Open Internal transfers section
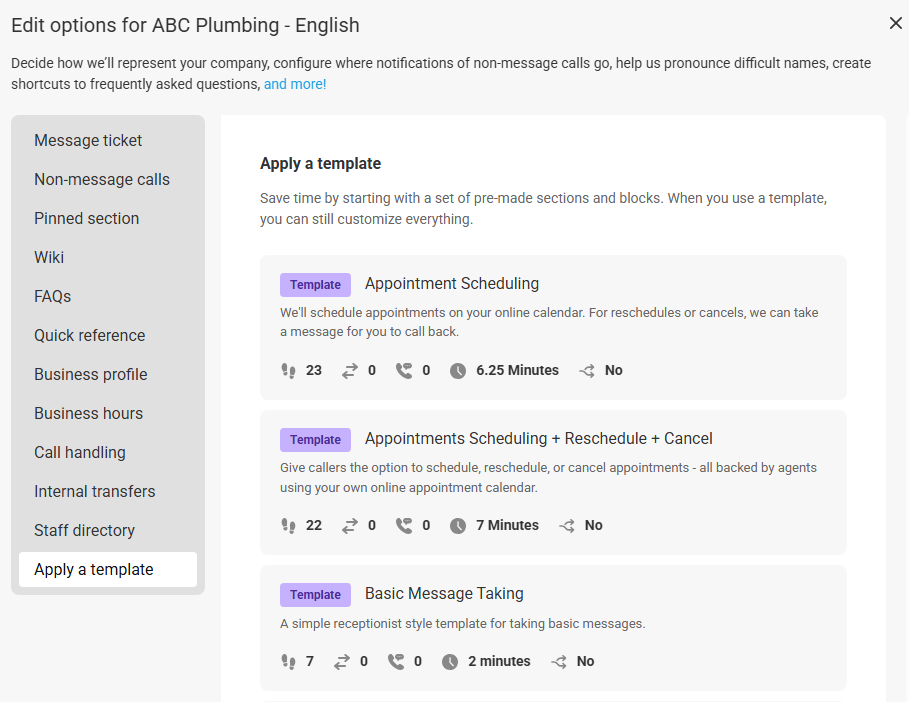The width and height of the screenshot is (909, 702). pyautogui.click(x=108, y=491)
